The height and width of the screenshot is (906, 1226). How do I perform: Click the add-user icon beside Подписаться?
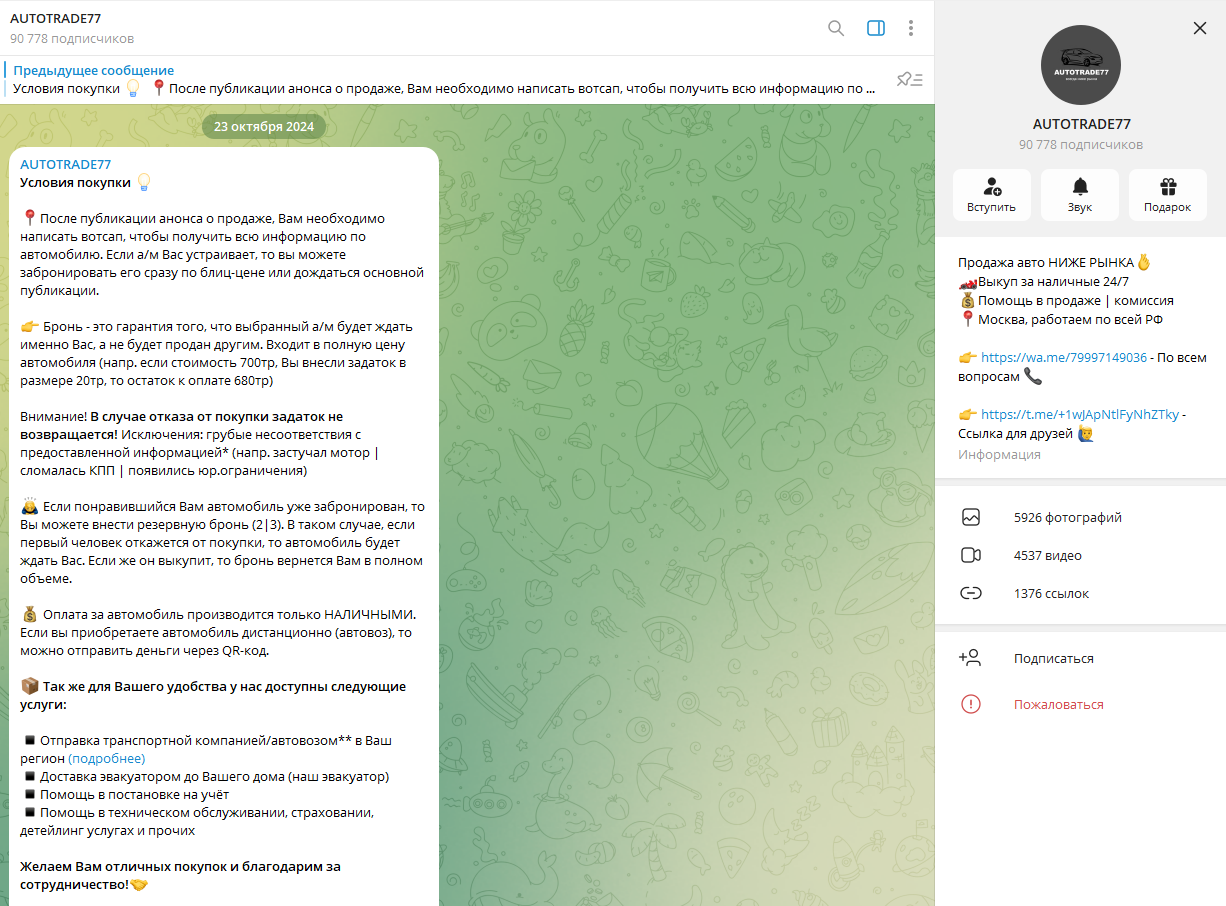point(970,658)
